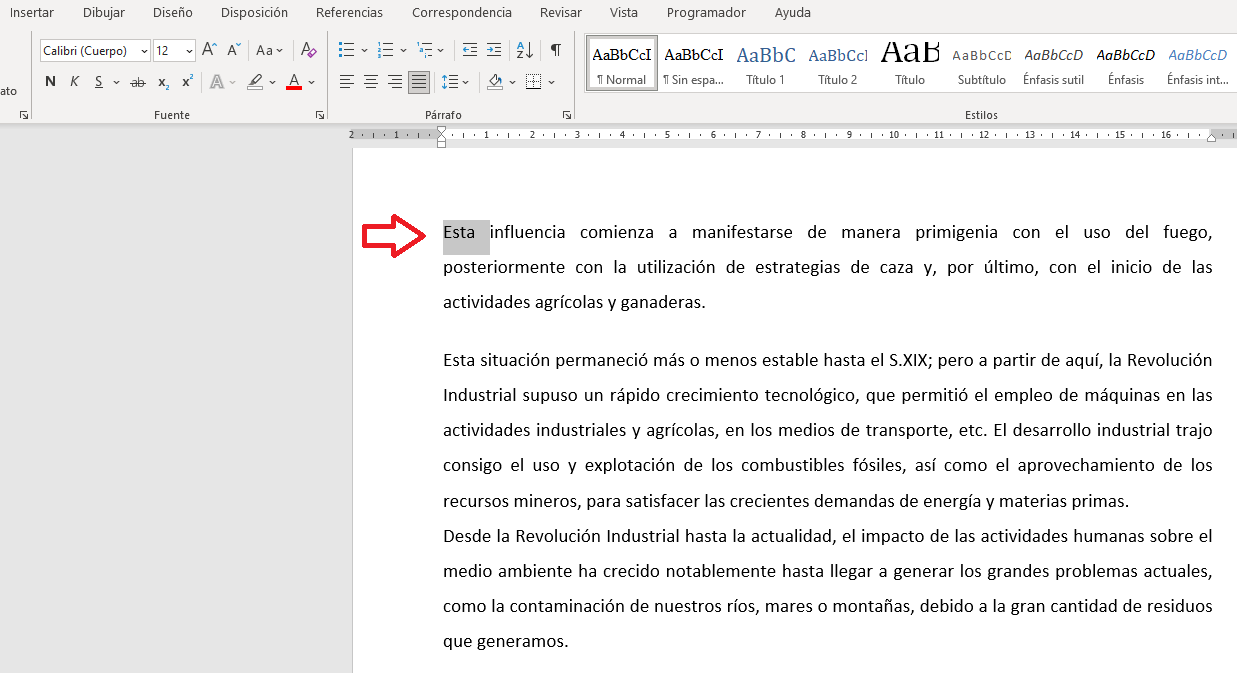Open the Programador tab
Screen dimensions: 1237x673
click(x=706, y=13)
